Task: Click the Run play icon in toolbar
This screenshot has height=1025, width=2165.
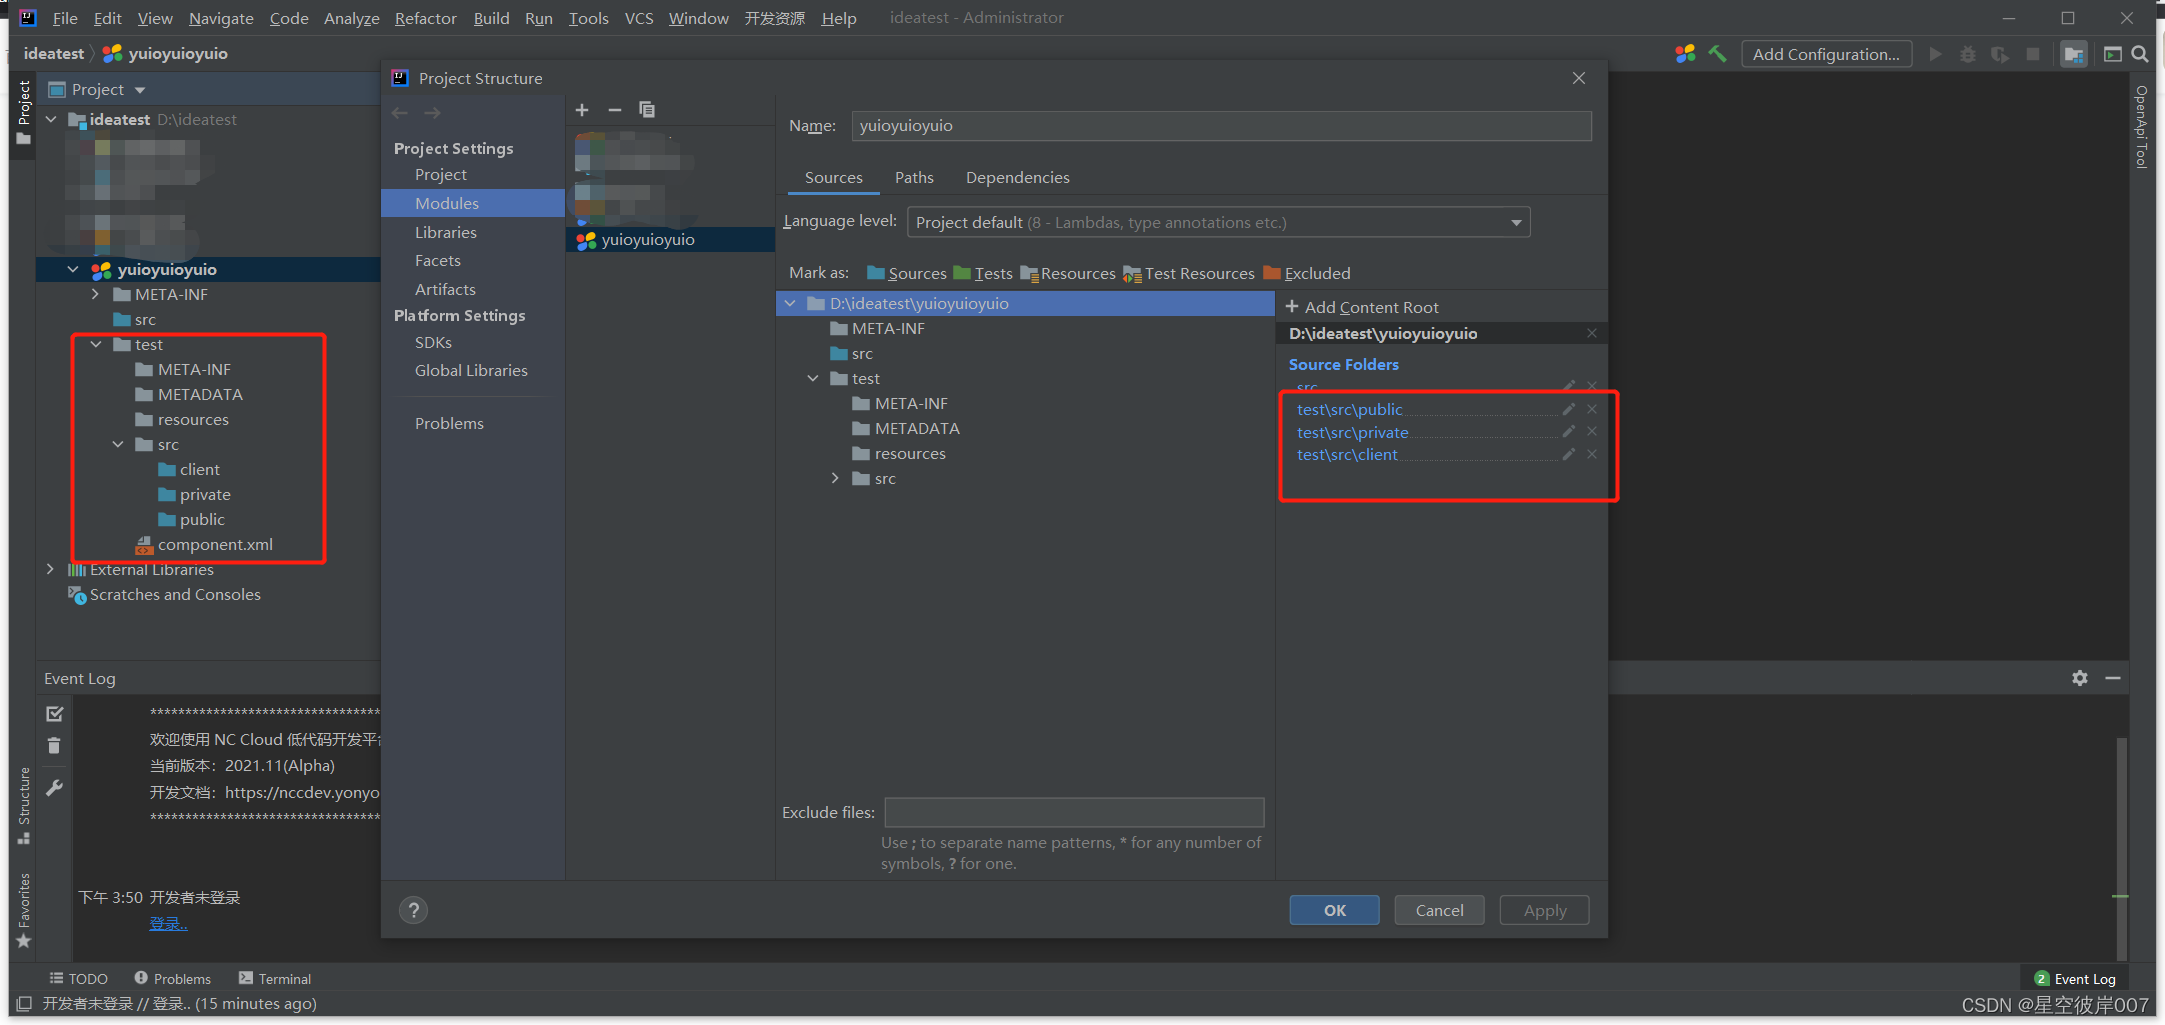Action: (x=1935, y=54)
